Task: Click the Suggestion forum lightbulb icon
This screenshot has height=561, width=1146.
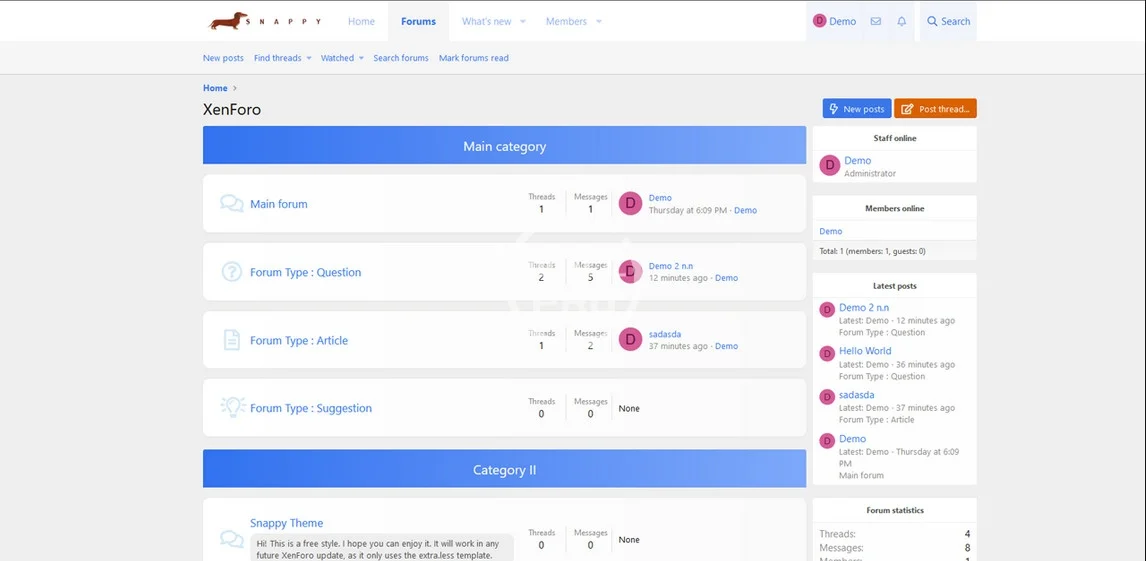Action: (232, 408)
